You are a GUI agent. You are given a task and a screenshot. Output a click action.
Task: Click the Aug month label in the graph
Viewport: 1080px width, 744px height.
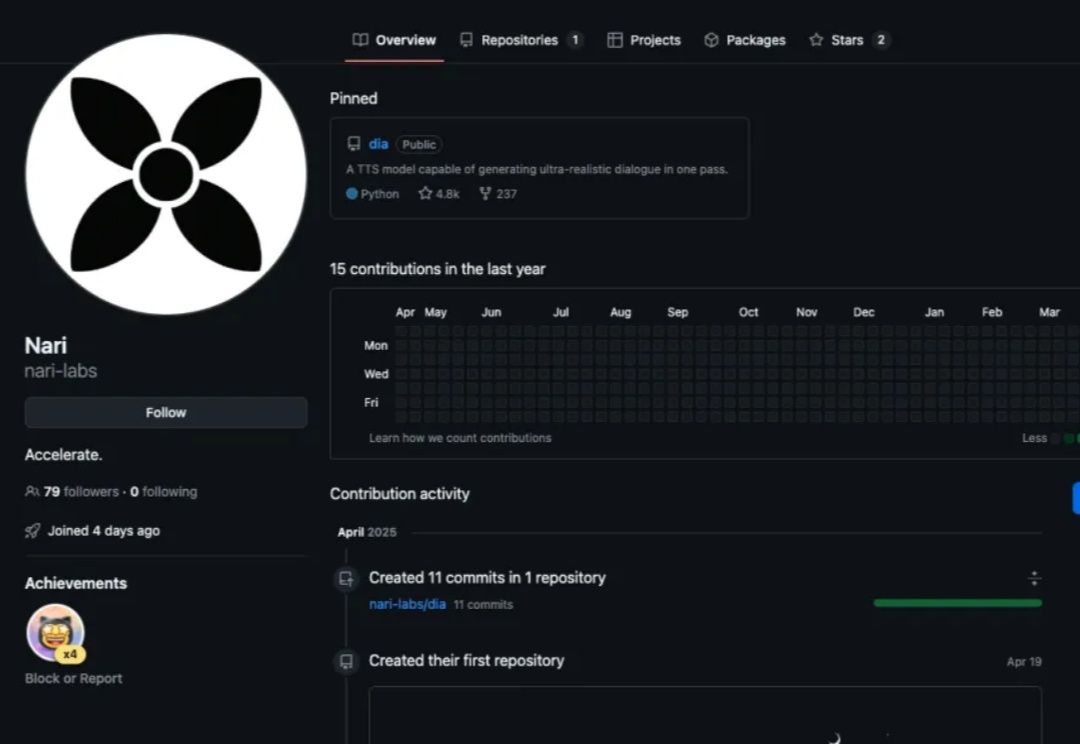pyautogui.click(x=621, y=312)
